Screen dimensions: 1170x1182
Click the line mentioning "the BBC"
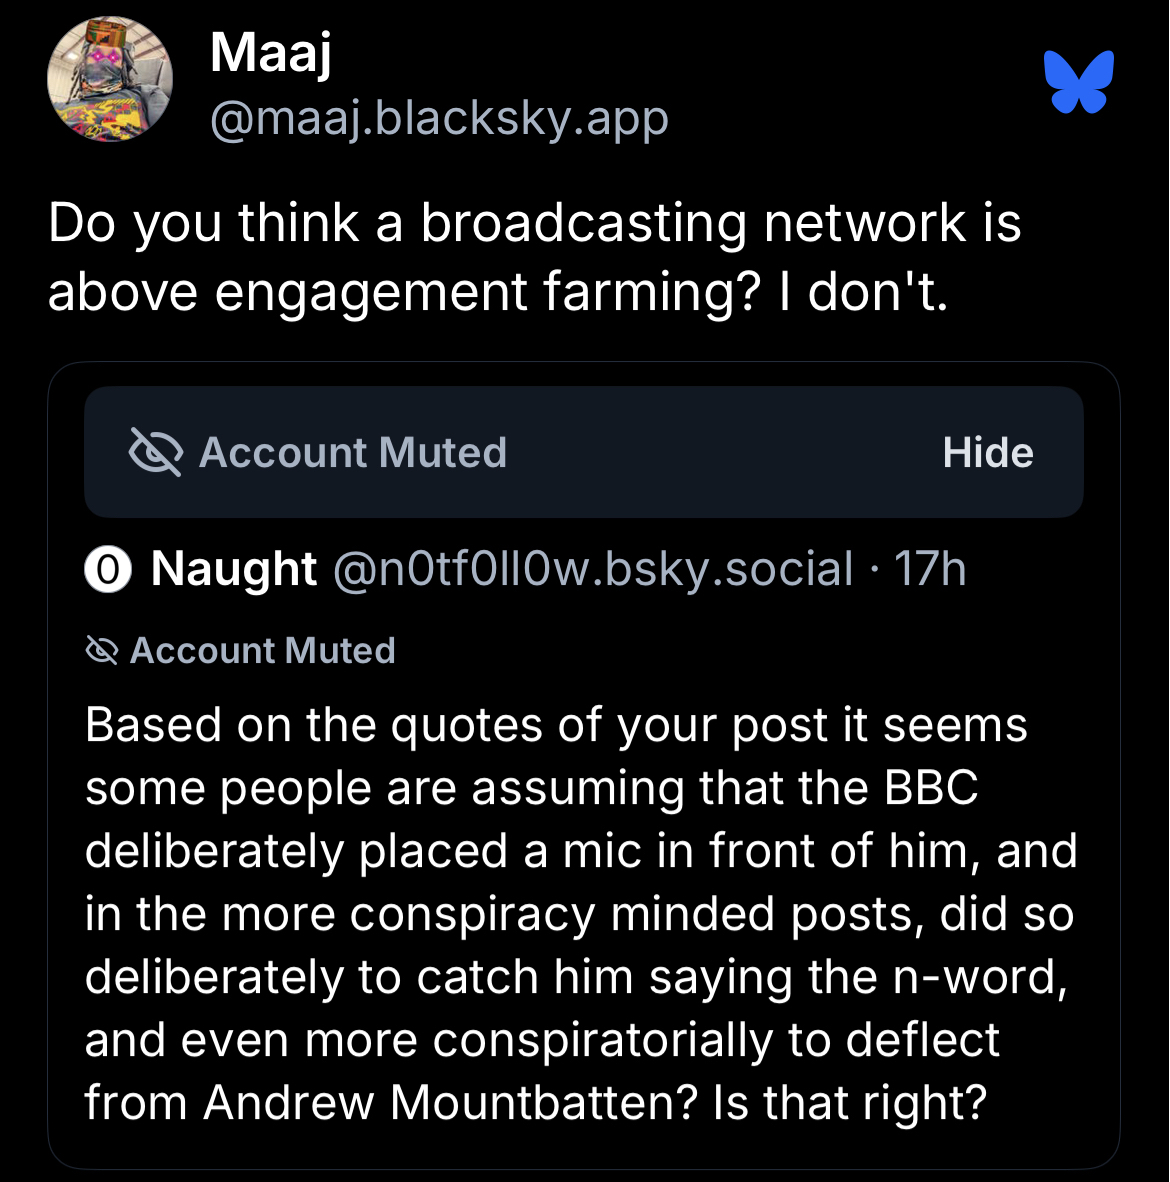coord(532,788)
